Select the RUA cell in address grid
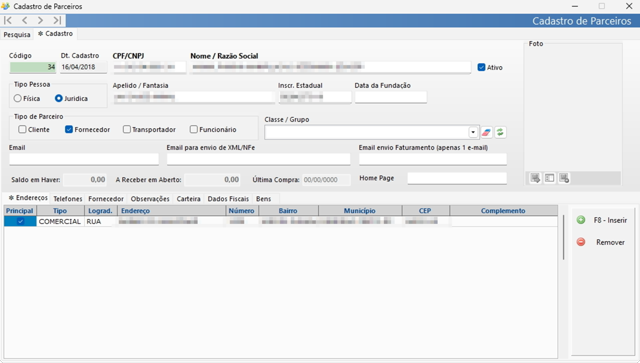 tap(100, 221)
